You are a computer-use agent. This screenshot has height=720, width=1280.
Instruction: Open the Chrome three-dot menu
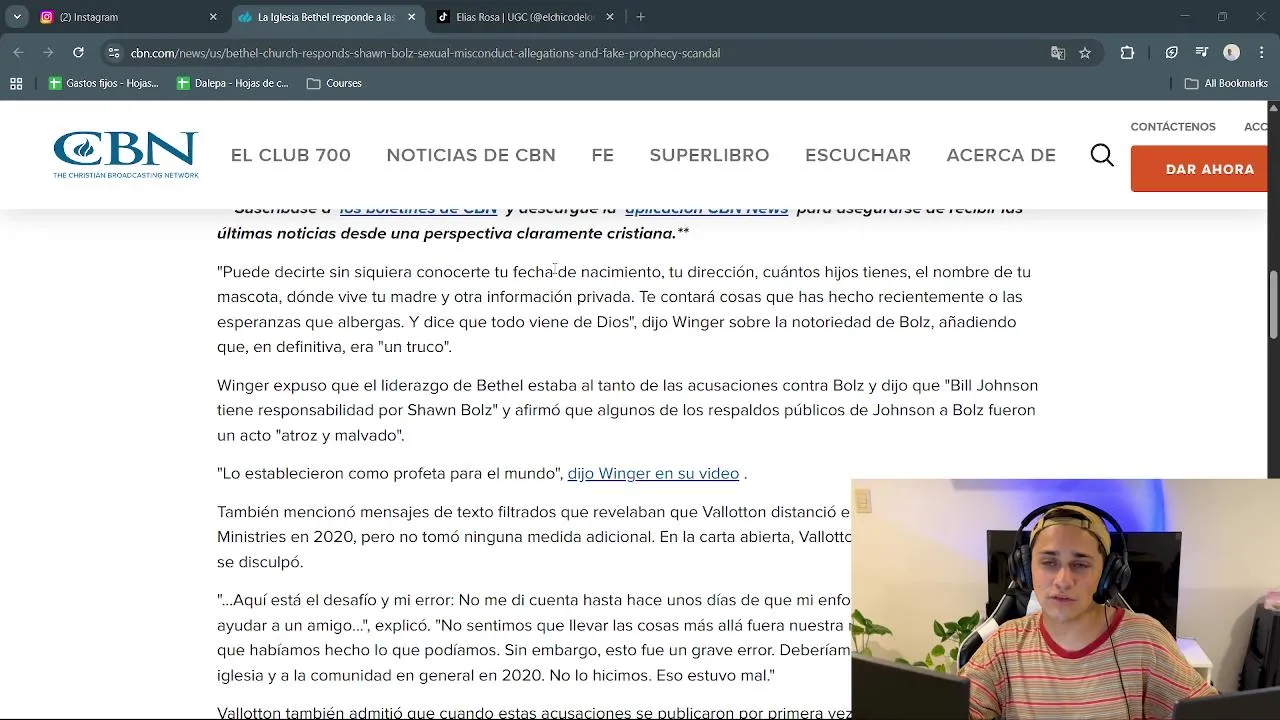click(1261, 53)
